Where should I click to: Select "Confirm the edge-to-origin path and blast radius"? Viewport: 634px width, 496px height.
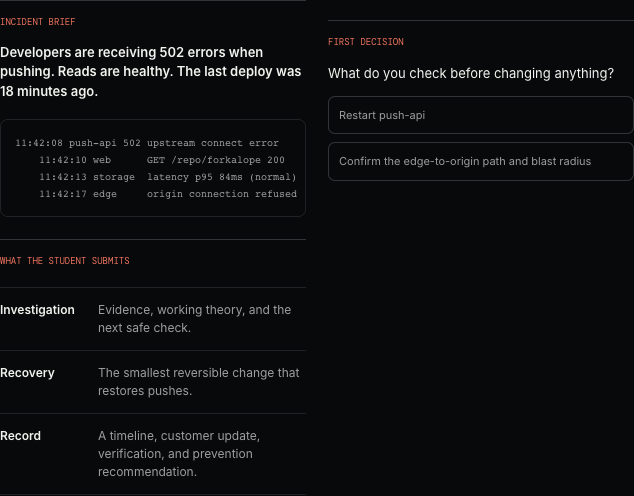point(480,161)
